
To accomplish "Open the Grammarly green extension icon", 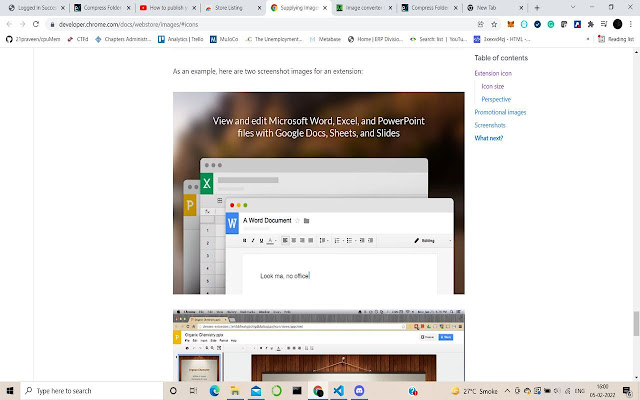I will [x=551, y=24].
